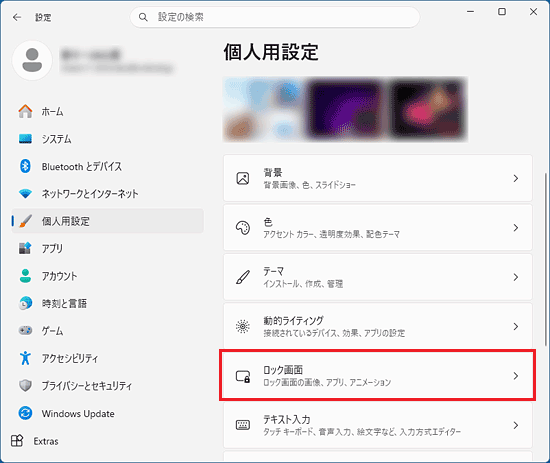Expand テーマ row chevron
The image size is (550, 463).
click(x=516, y=277)
